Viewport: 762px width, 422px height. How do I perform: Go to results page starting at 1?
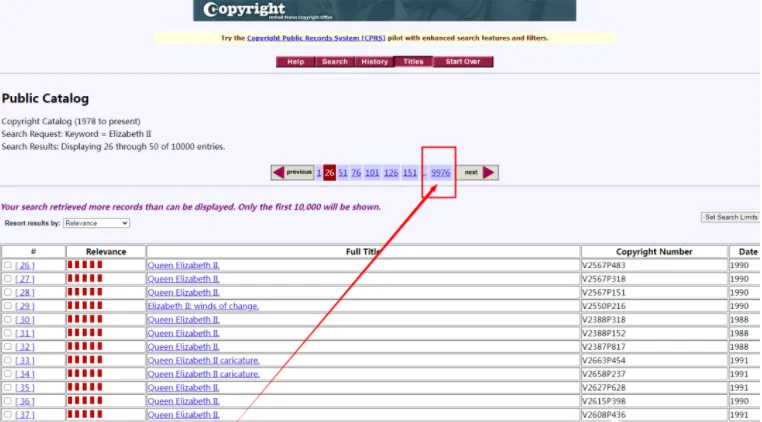(x=319, y=173)
